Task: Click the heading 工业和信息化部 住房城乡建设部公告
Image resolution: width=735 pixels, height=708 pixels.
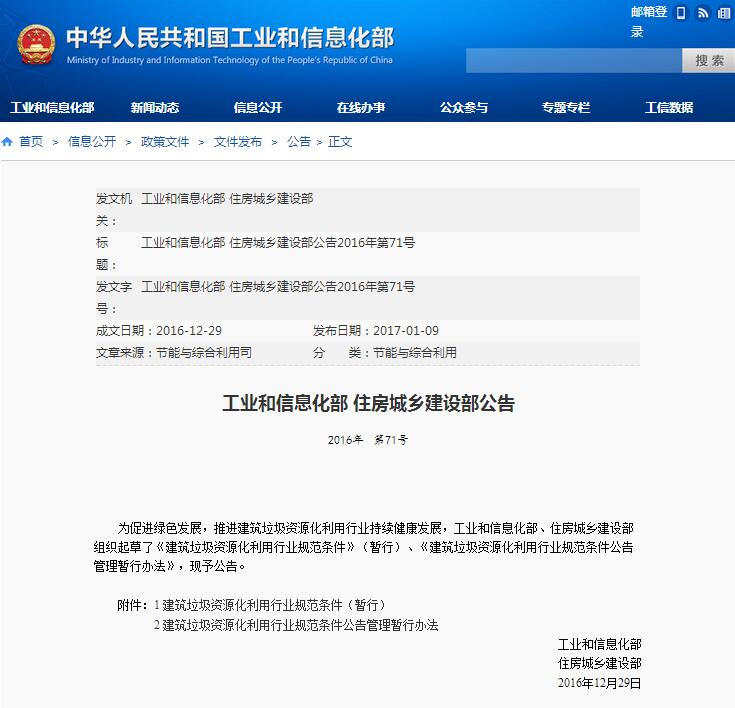Action: coord(368,403)
